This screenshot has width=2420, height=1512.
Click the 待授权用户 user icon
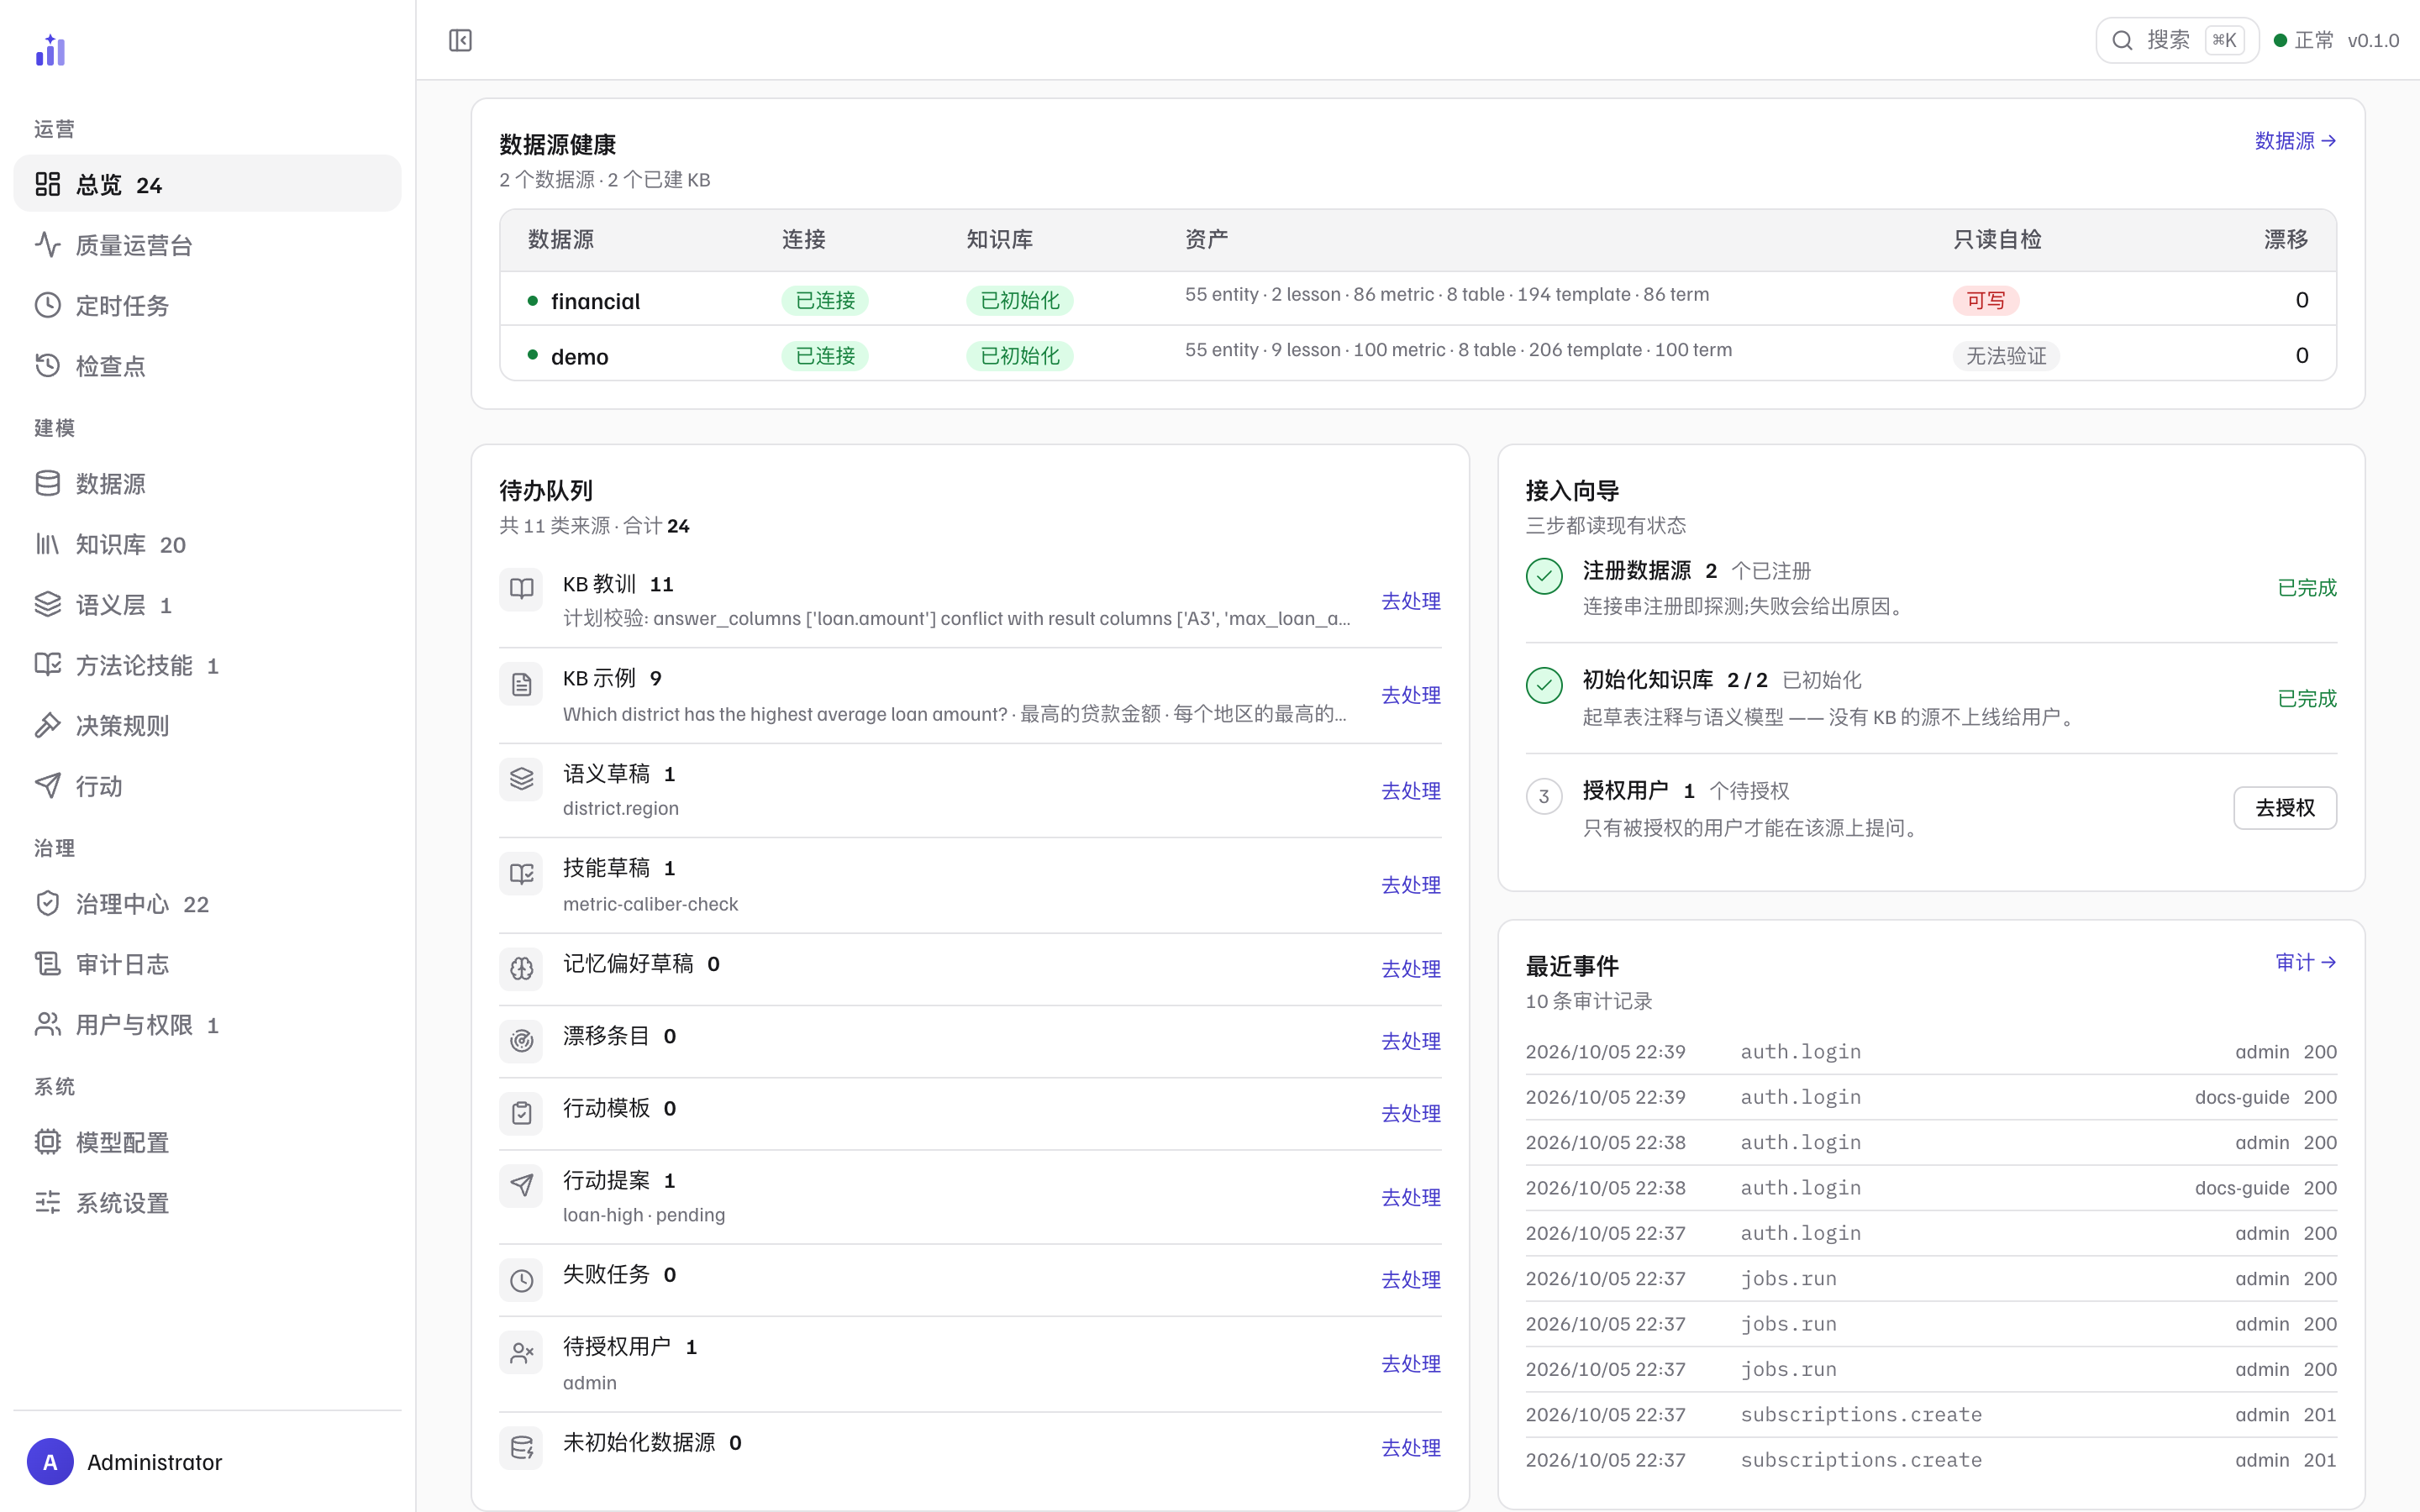521,1353
